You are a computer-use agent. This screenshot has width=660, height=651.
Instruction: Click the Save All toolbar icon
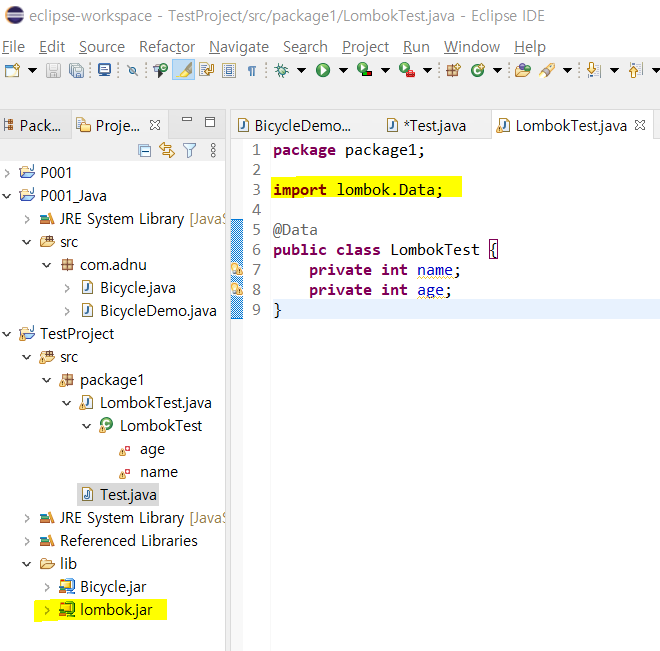[x=76, y=70]
